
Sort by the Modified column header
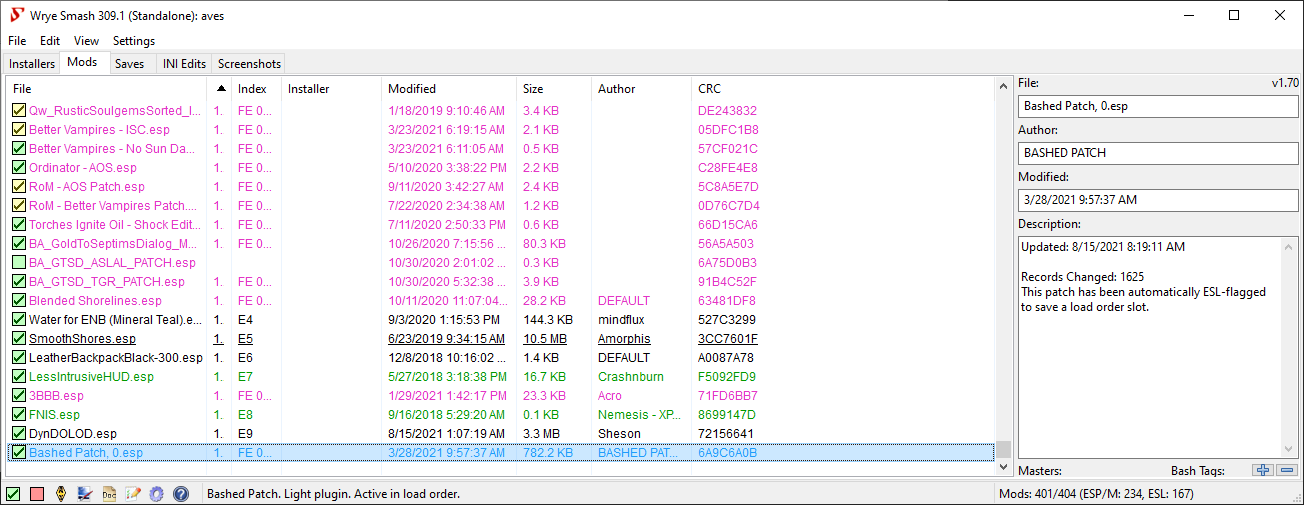(x=449, y=89)
